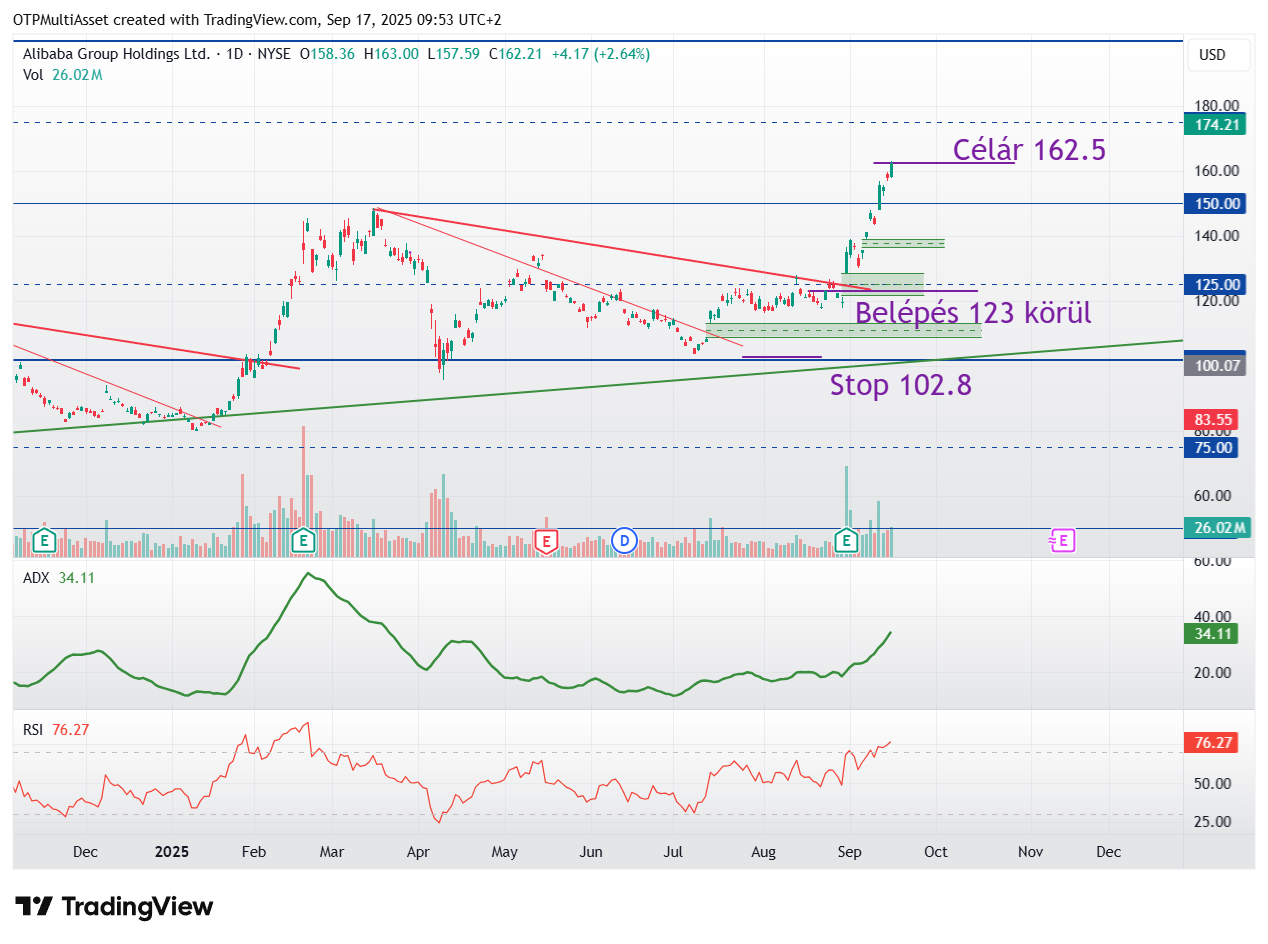
Task: Click the Alibaba Group Holdings symbol title
Action: 117,54
